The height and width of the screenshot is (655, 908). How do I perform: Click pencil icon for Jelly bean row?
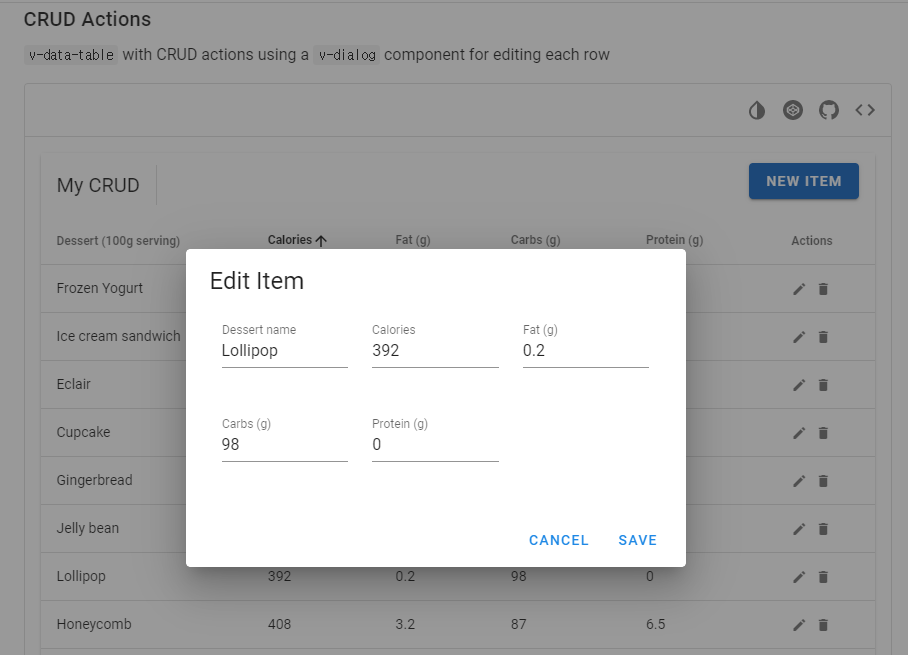799,529
